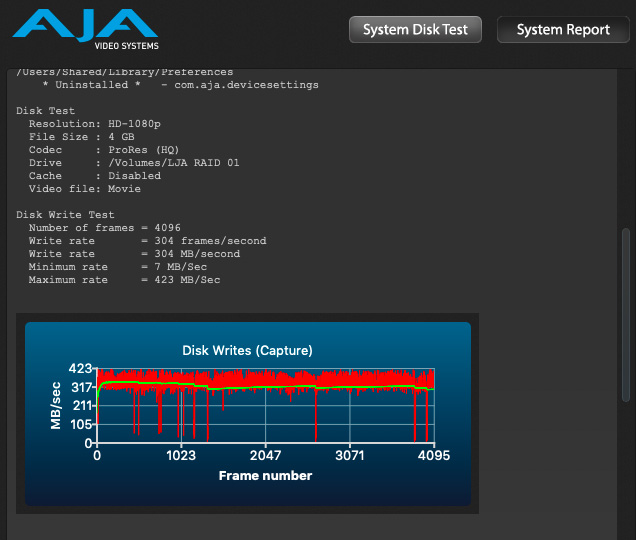This screenshot has height=540, width=636.
Task: Click the System Disk Test button
Action: [415, 30]
